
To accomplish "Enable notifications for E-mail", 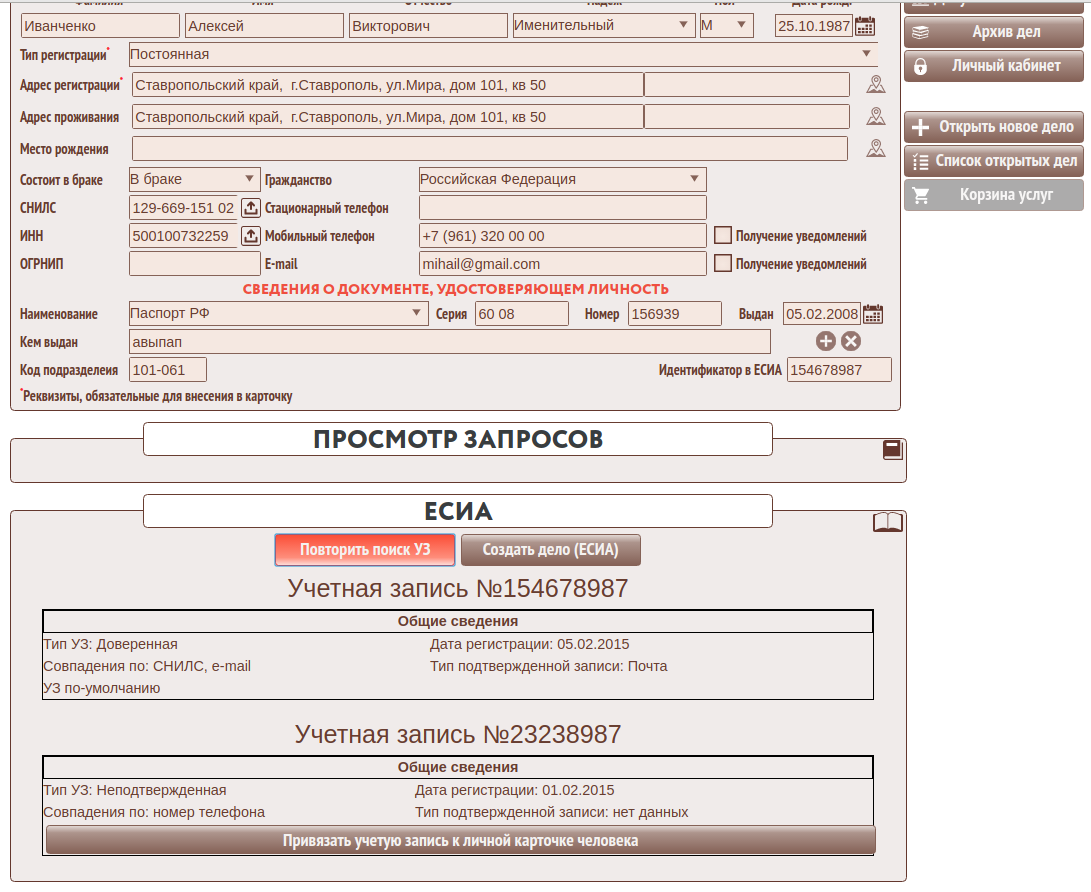I will point(723,264).
